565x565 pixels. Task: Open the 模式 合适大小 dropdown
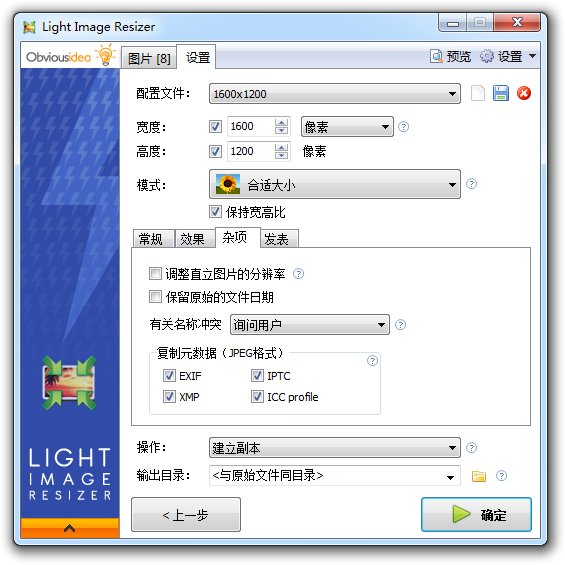click(x=335, y=184)
